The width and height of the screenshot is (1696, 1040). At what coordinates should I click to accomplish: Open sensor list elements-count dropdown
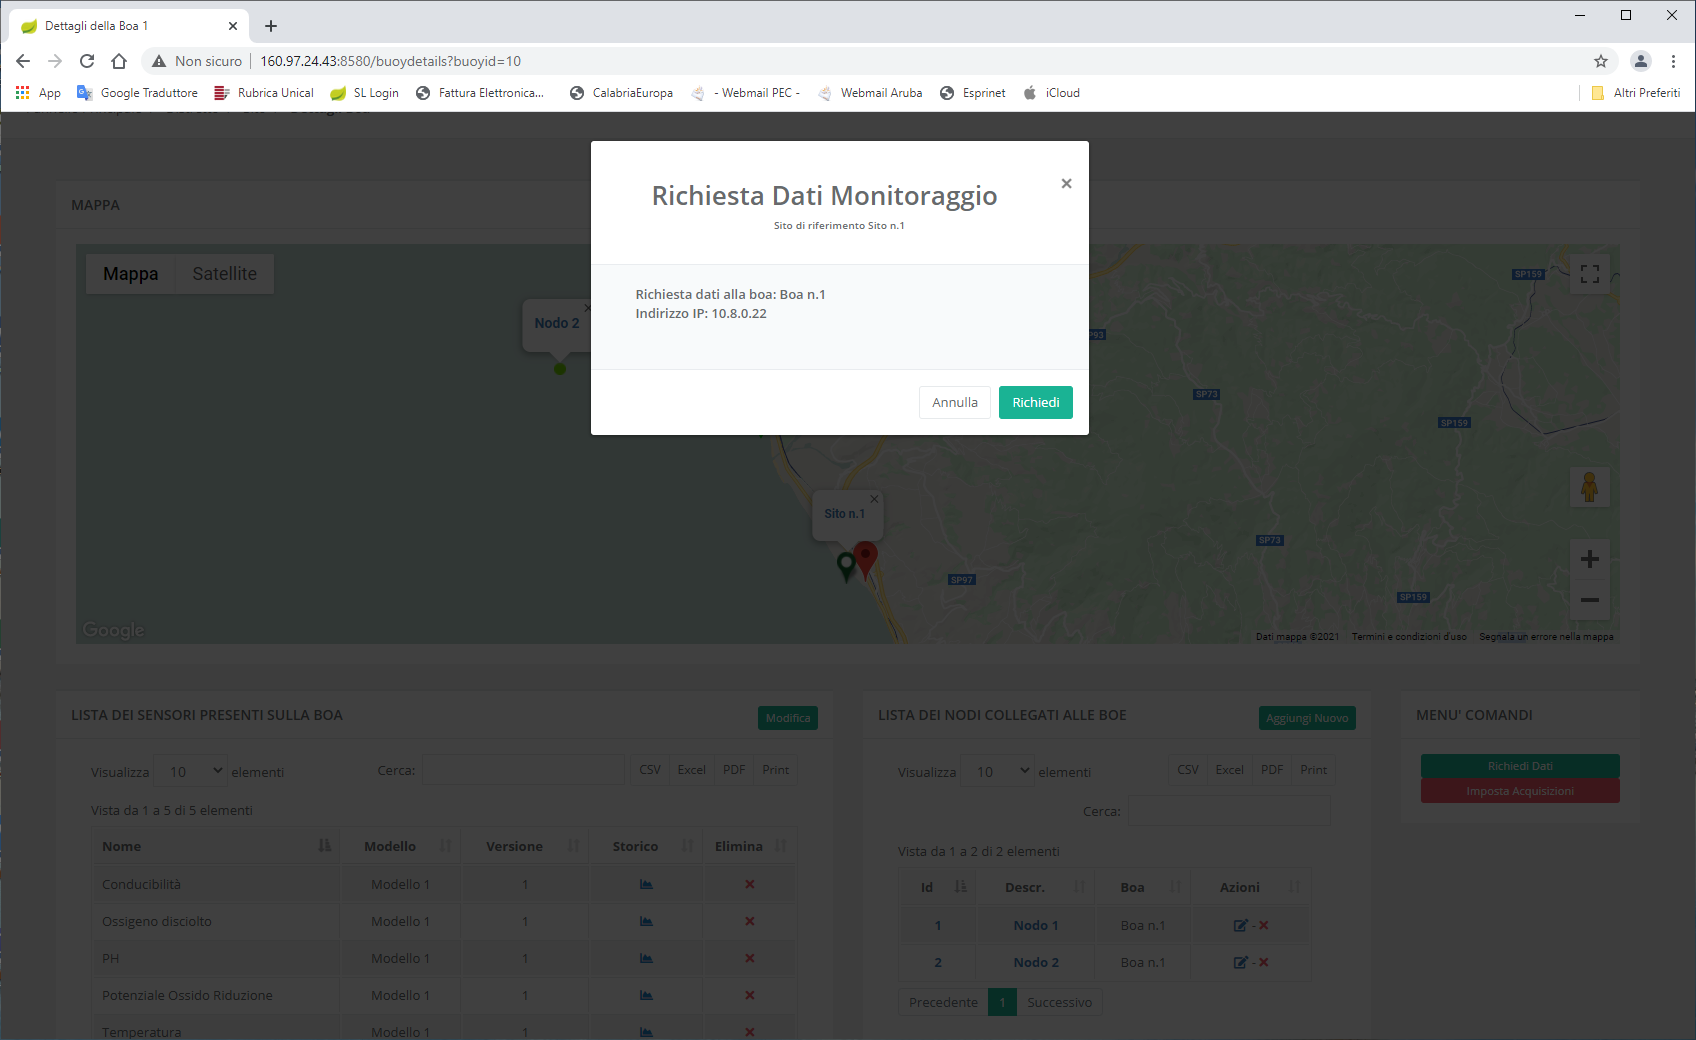[x=190, y=771]
